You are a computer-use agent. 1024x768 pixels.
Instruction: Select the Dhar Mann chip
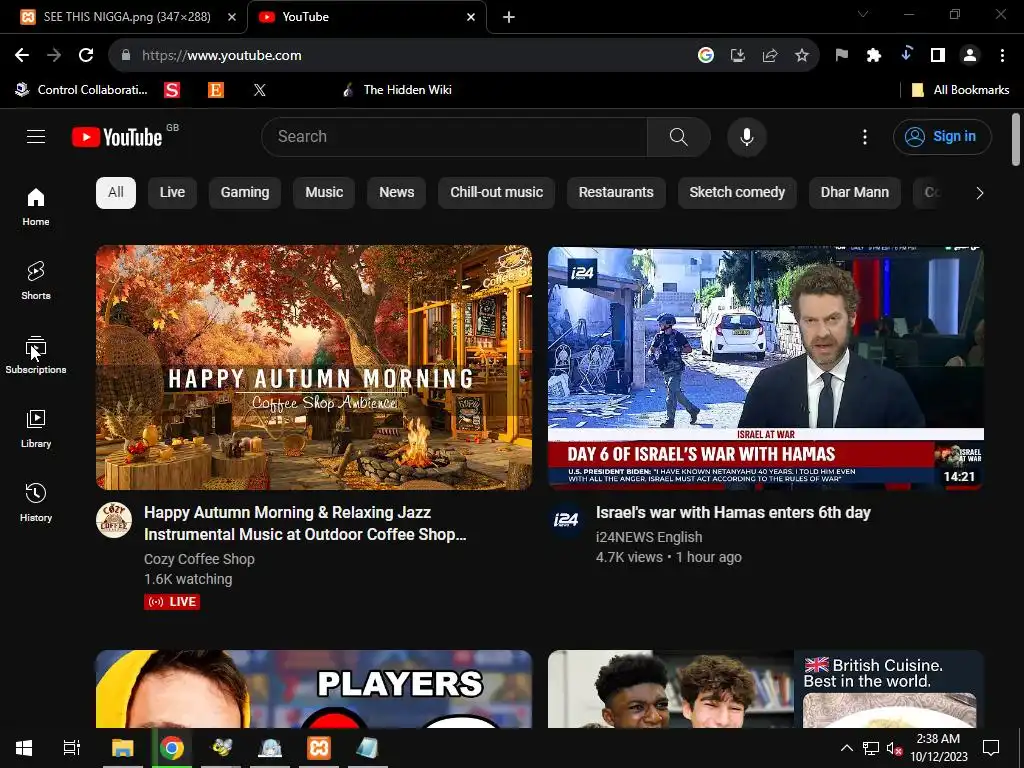coord(855,193)
